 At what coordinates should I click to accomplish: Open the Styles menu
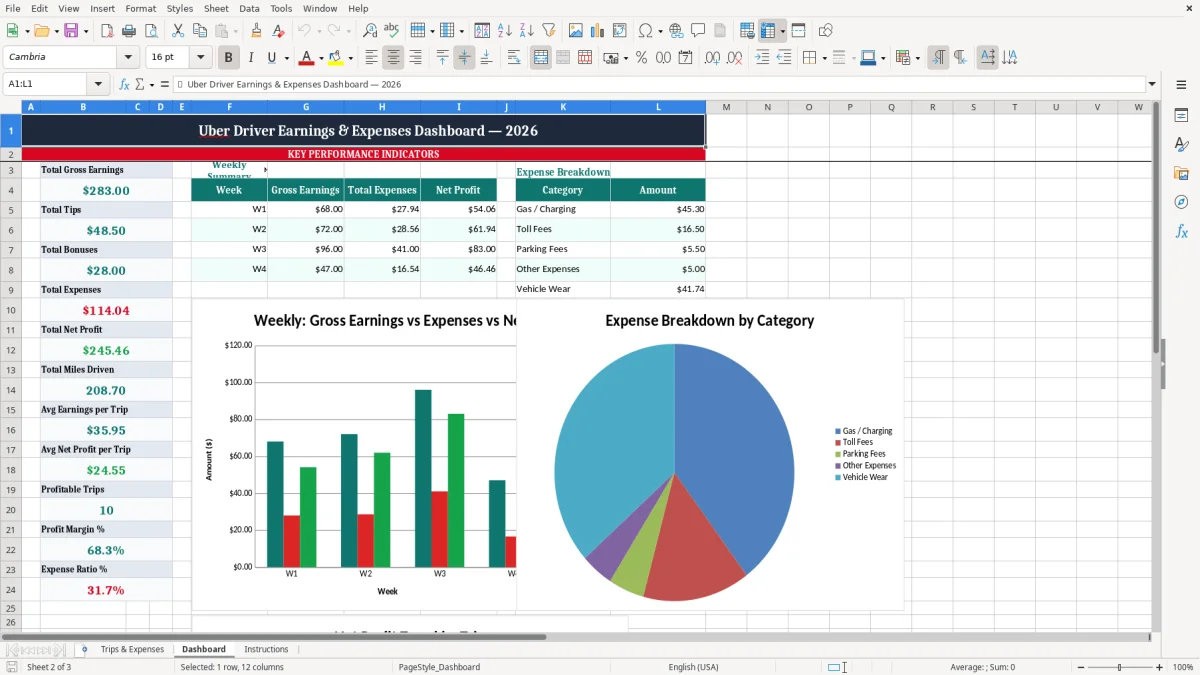(180, 8)
